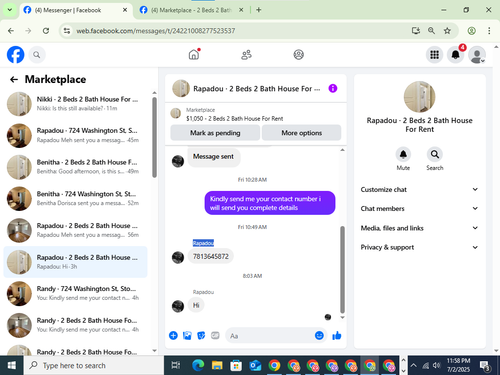Open Microsoft Store from the taskbar

(236, 366)
